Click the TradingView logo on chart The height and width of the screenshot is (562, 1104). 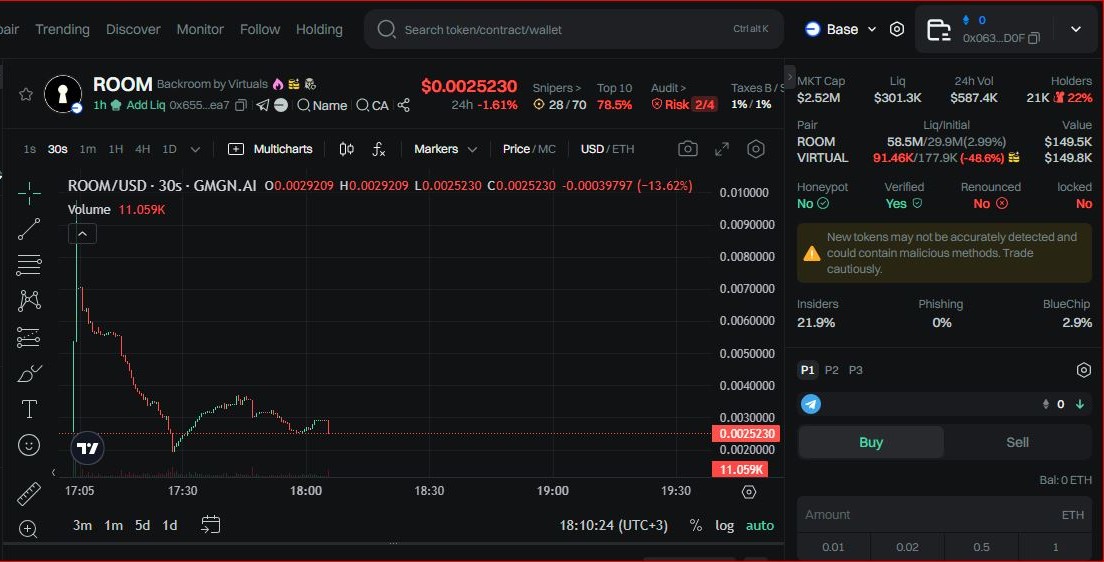tap(87, 448)
